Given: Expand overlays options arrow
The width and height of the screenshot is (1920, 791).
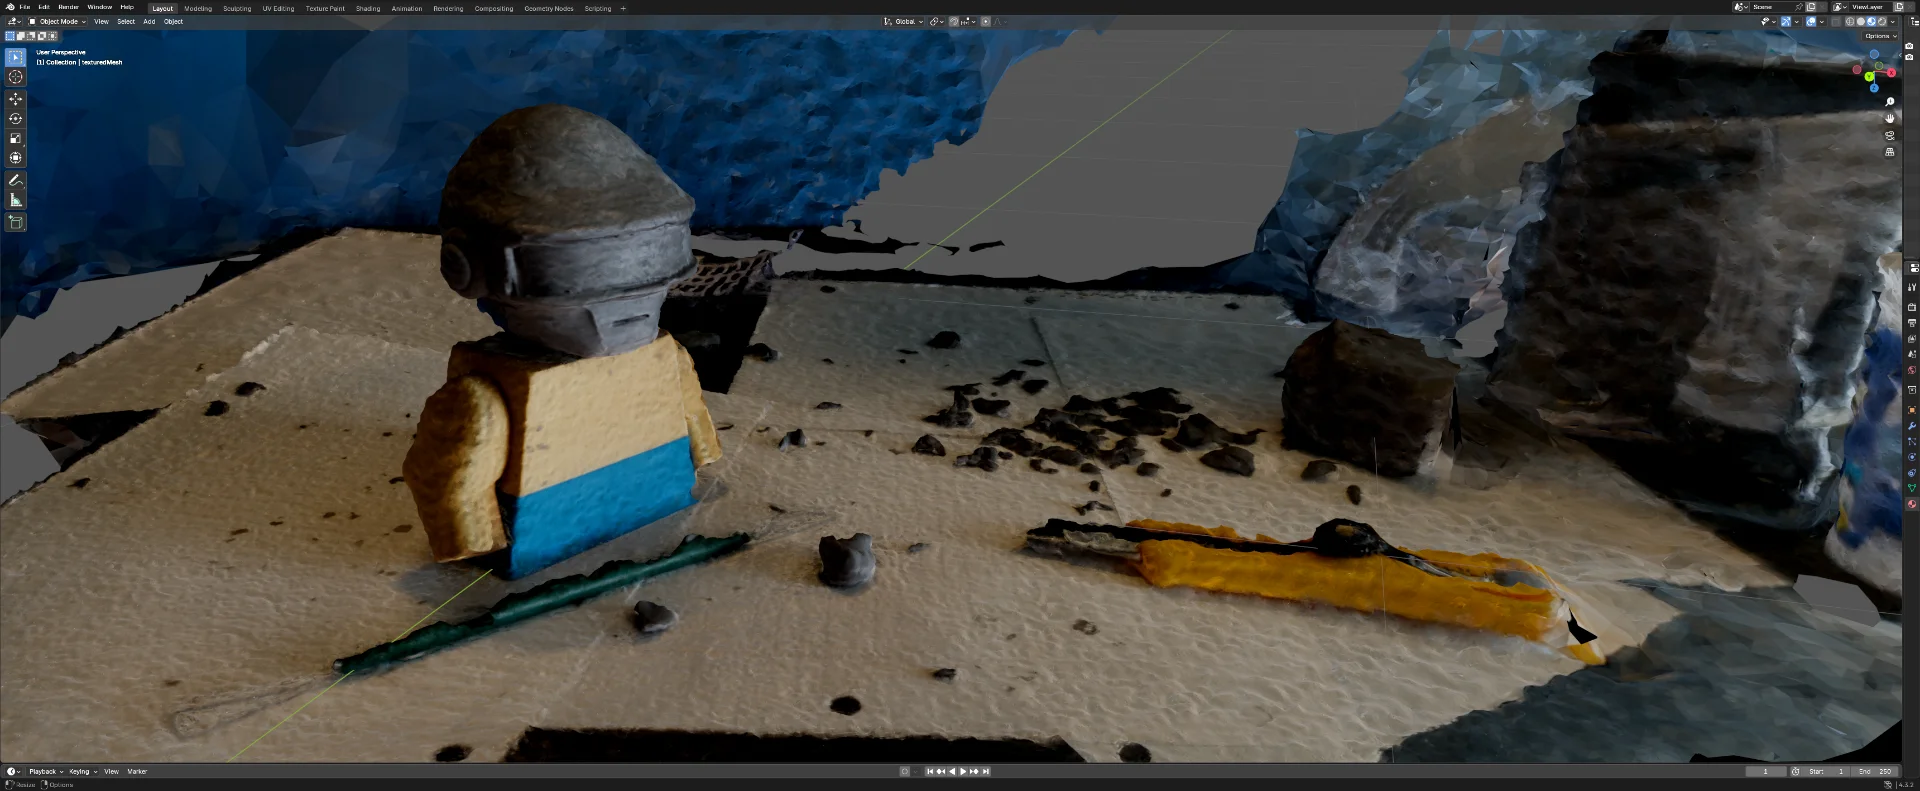Looking at the screenshot, I should click(1822, 21).
